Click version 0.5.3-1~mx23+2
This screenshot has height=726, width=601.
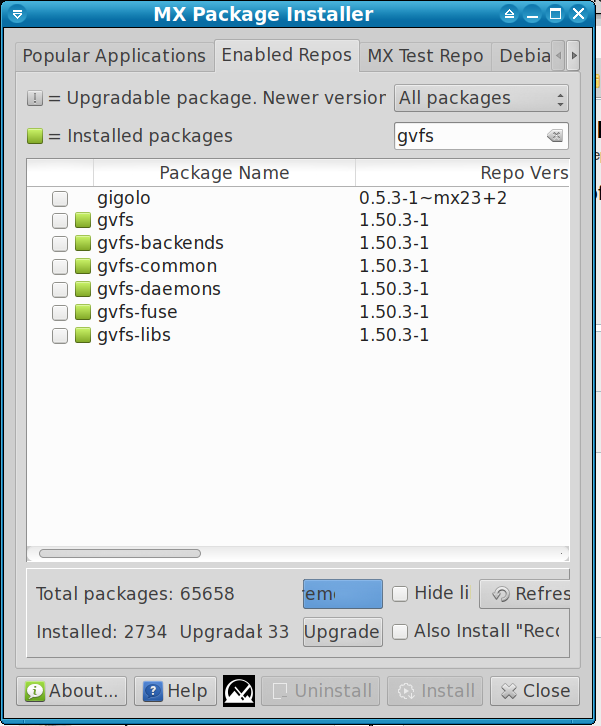[x=433, y=198]
